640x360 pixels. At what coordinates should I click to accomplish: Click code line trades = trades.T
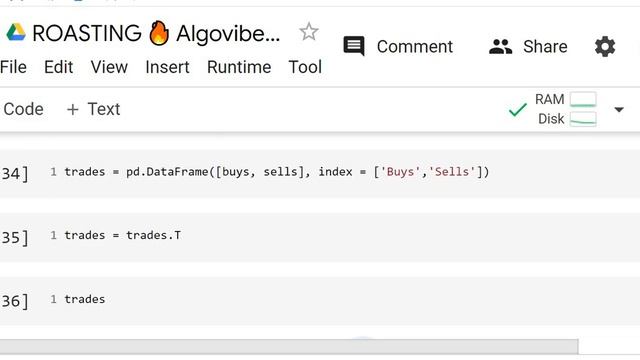point(122,236)
